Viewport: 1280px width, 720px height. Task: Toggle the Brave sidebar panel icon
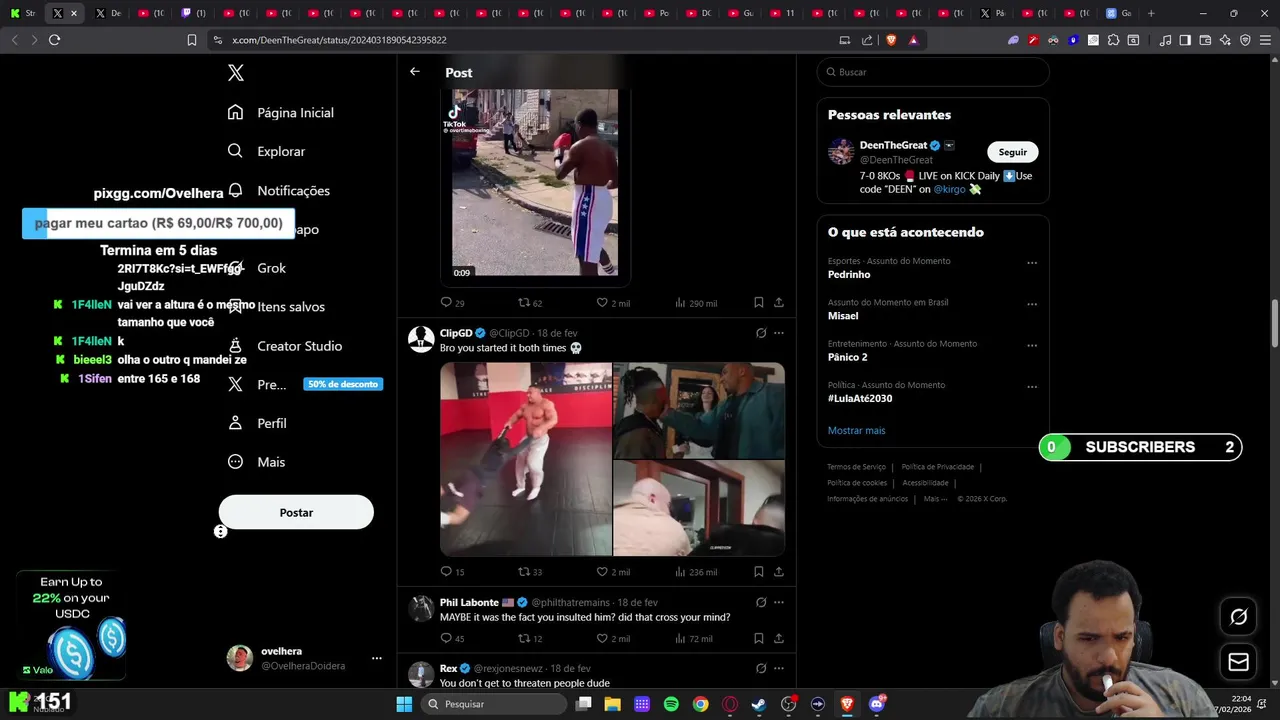click(1185, 40)
